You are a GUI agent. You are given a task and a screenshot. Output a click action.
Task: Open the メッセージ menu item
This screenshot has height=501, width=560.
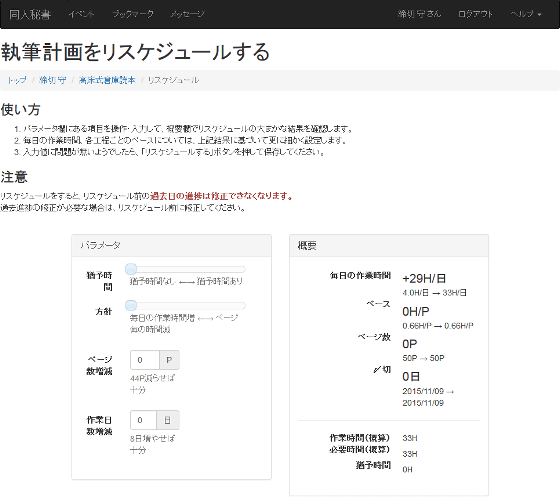click(x=188, y=14)
